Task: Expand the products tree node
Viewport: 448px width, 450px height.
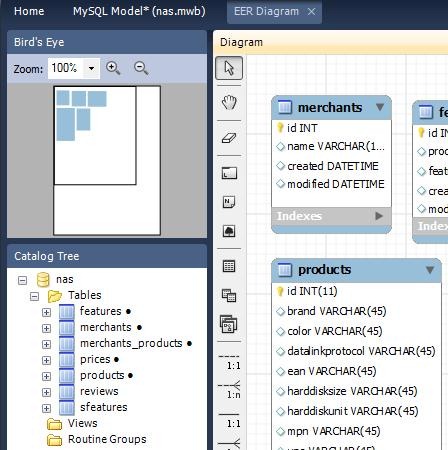Action: pyautogui.click(x=46, y=376)
